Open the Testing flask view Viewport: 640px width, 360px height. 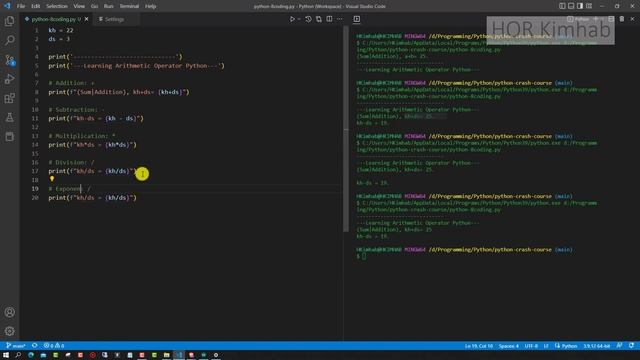9,118
